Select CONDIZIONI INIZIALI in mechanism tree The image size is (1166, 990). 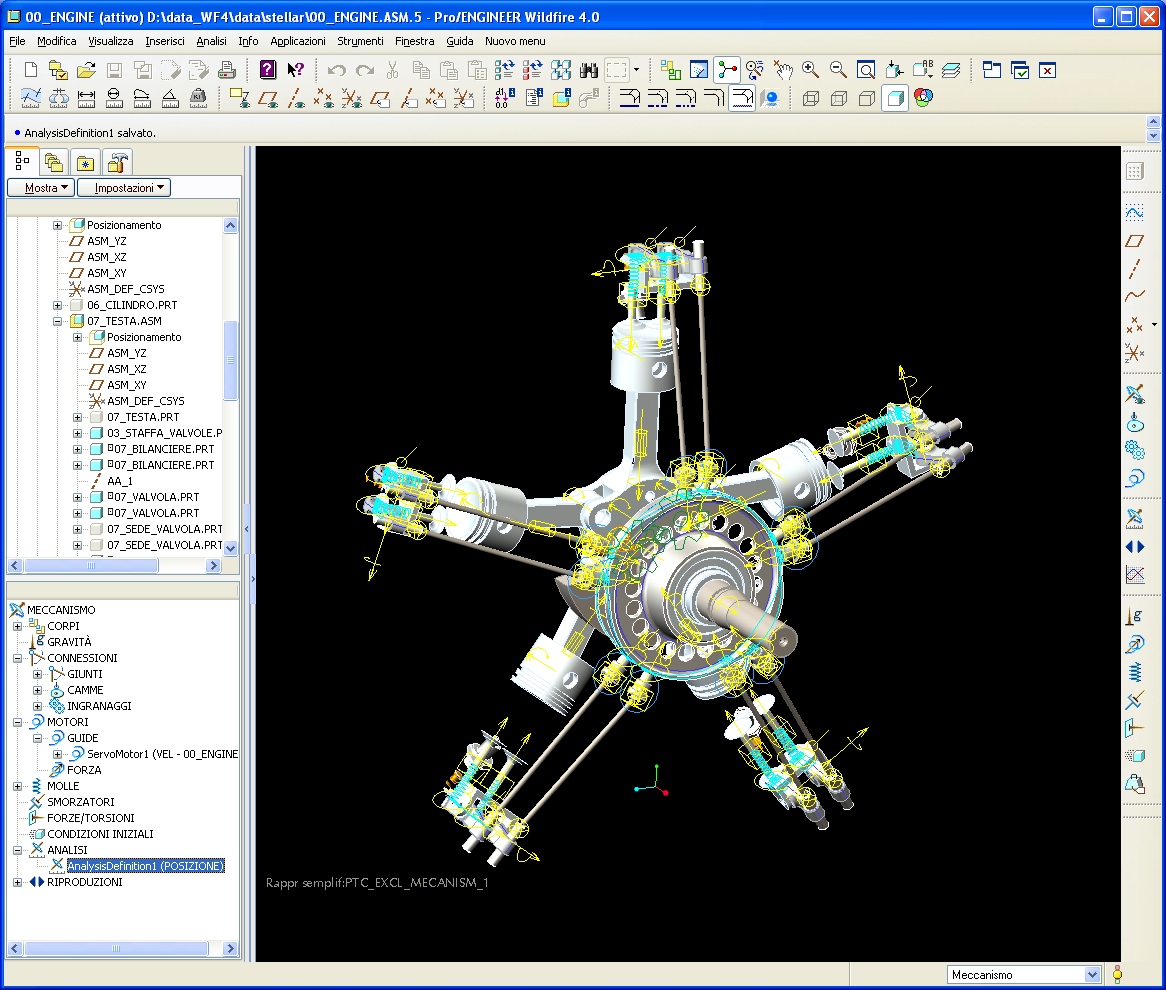pos(100,834)
